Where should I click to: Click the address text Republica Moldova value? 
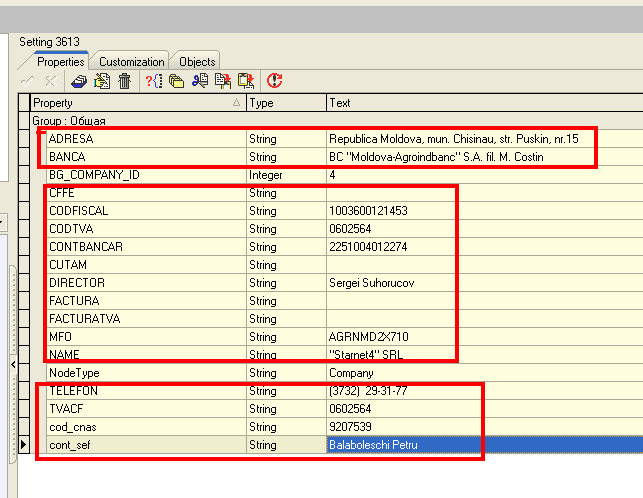click(x=454, y=139)
